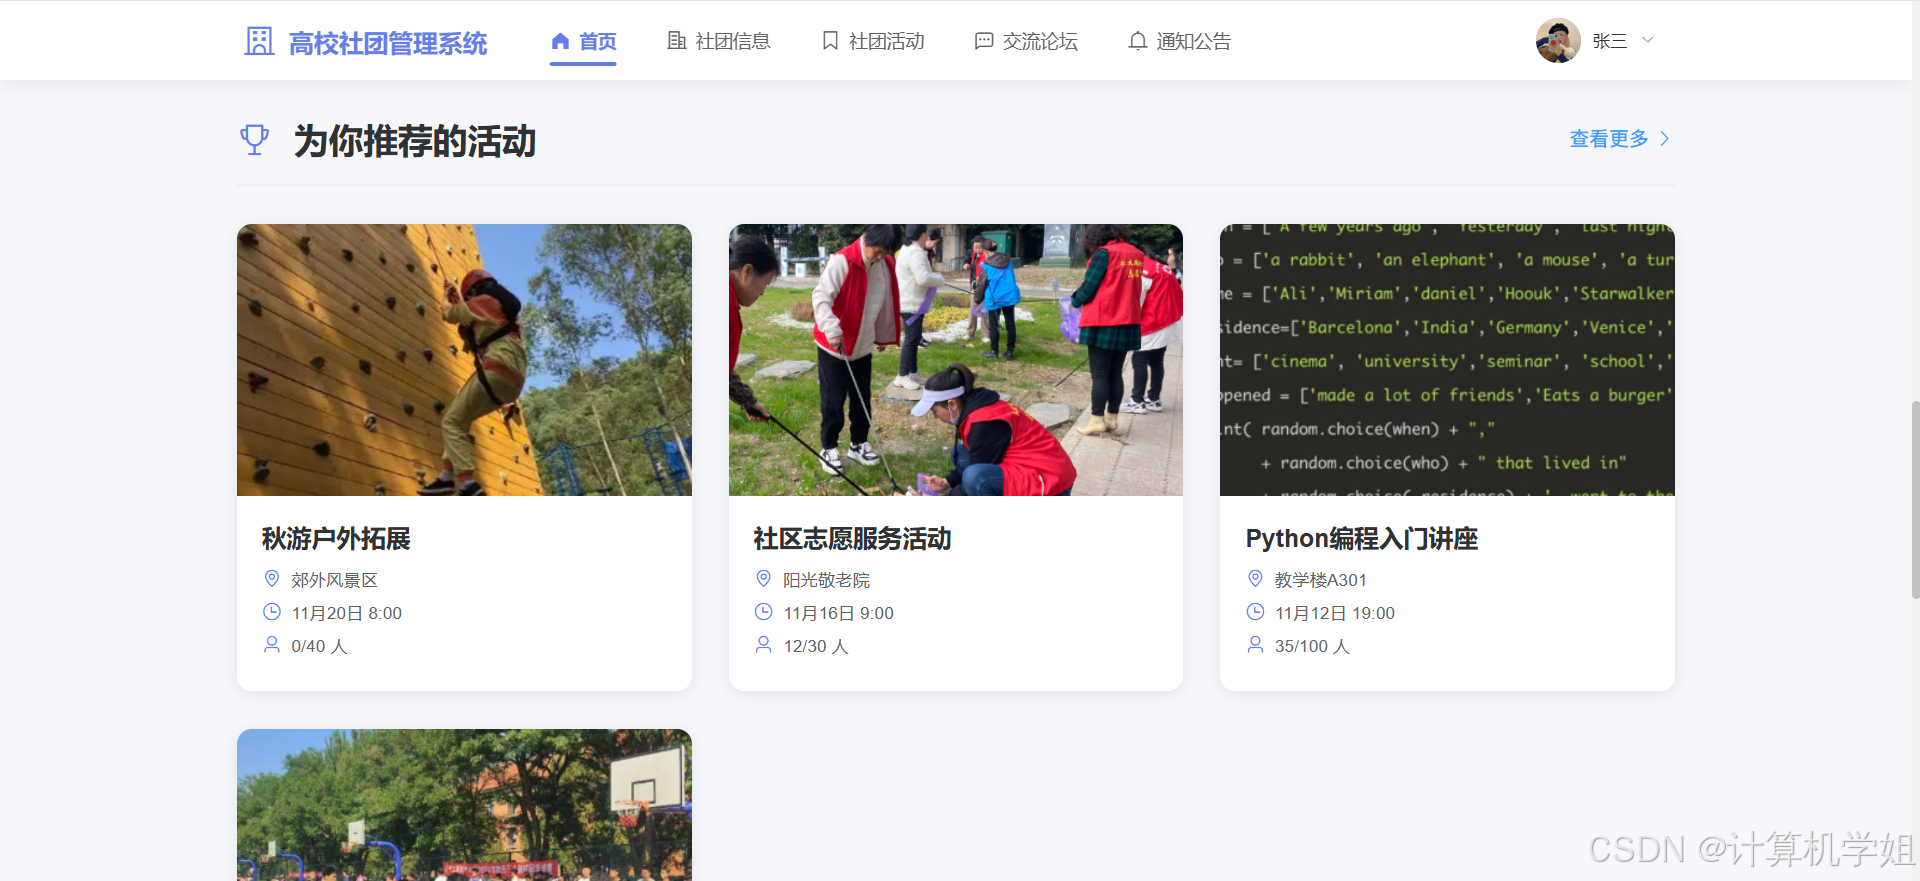This screenshot has width=1920, height=881.
Task: Click the page vertical scrollbar thumb
Action: click(1915, 499)
